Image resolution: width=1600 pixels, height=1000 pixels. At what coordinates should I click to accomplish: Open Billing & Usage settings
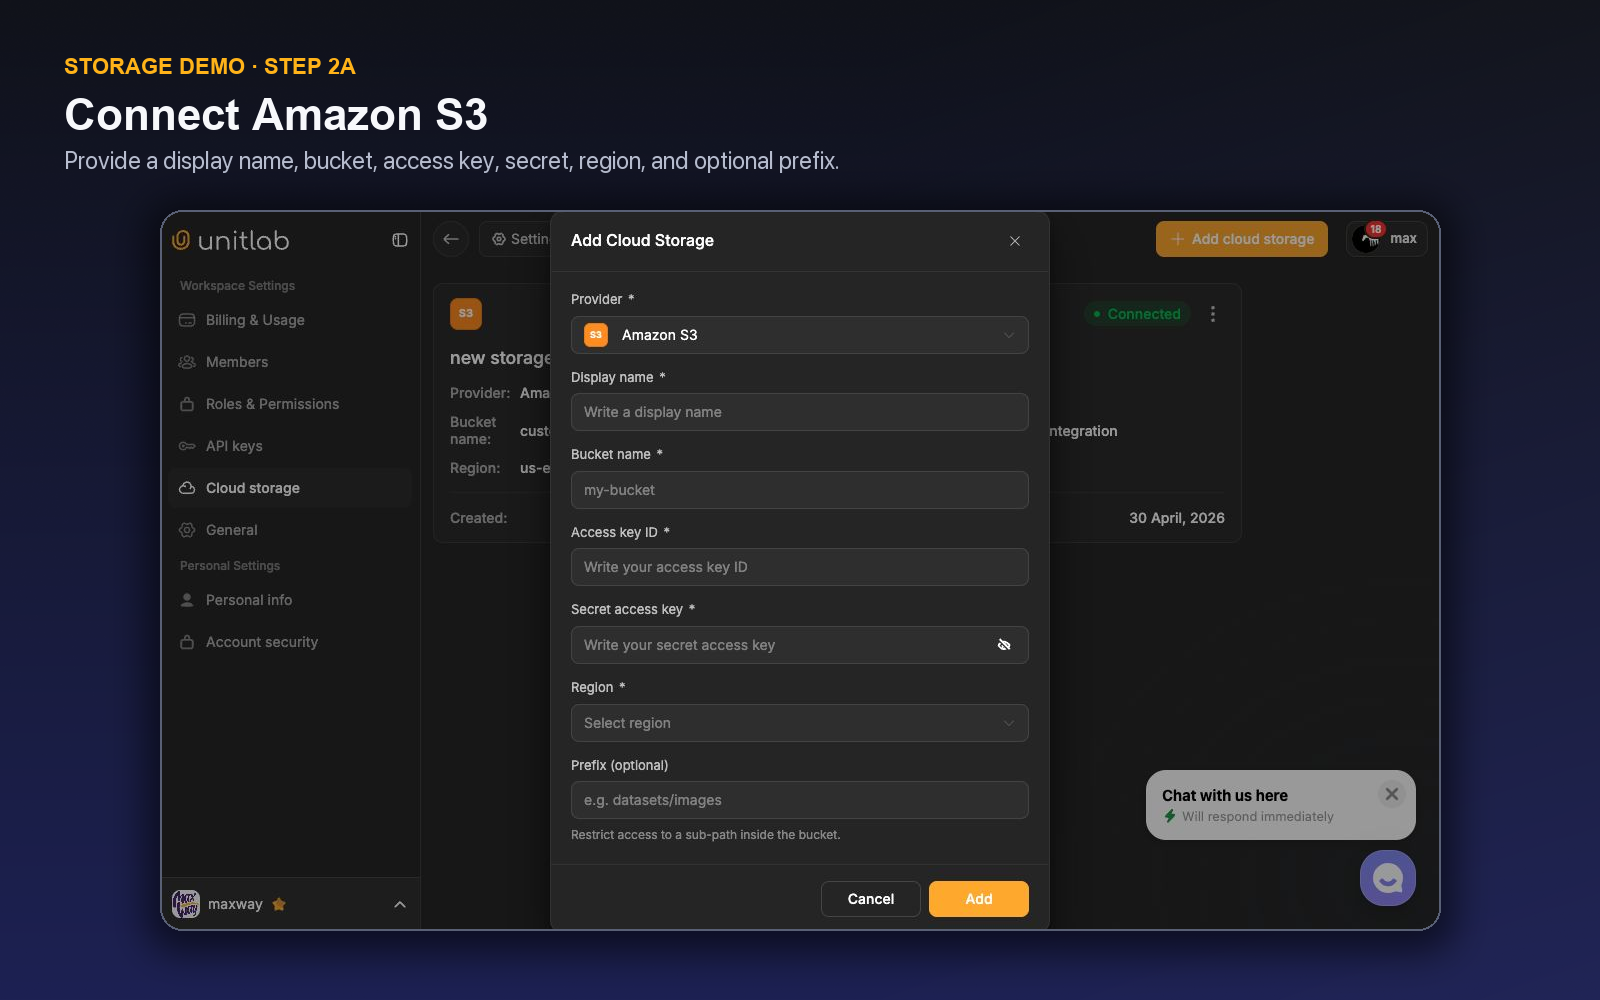point(290,320)
